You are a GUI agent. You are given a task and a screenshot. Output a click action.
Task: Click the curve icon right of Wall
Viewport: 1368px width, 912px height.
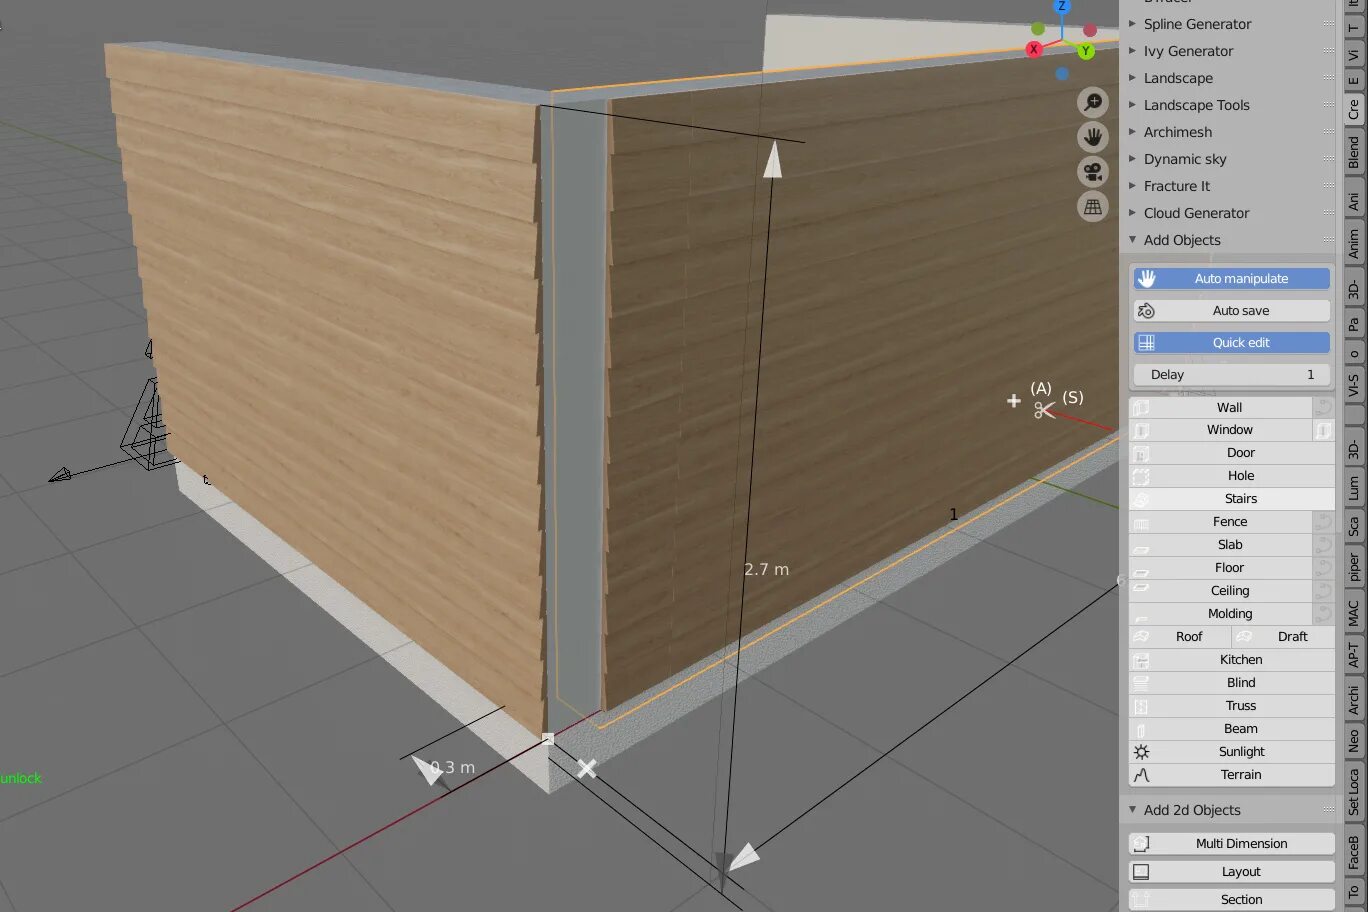pos(1323,407)
